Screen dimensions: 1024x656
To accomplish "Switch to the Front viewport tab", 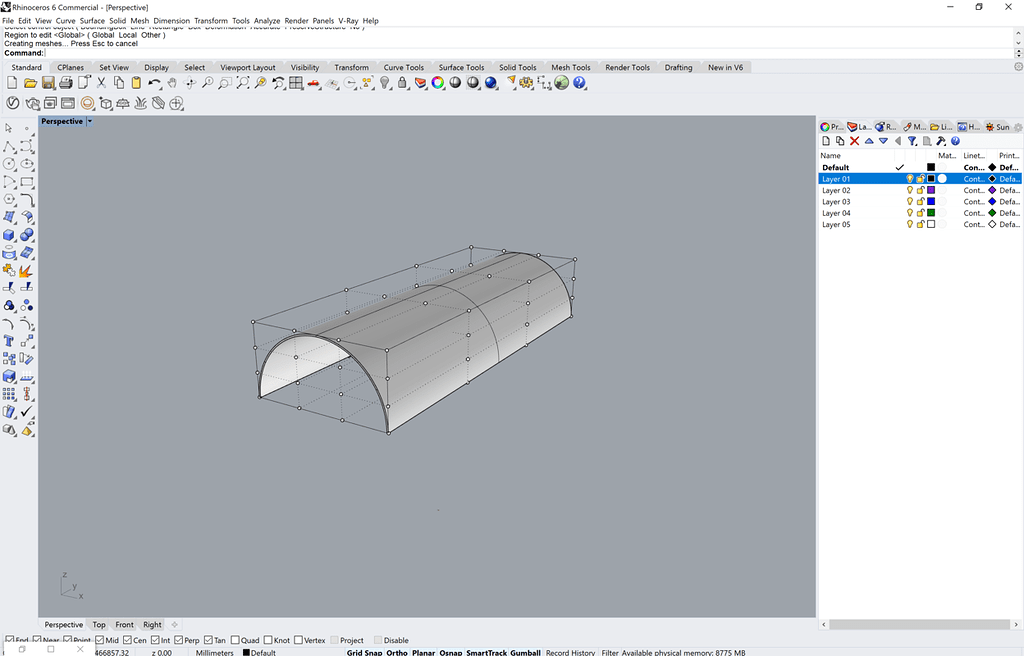I will (x=124, y=624).
